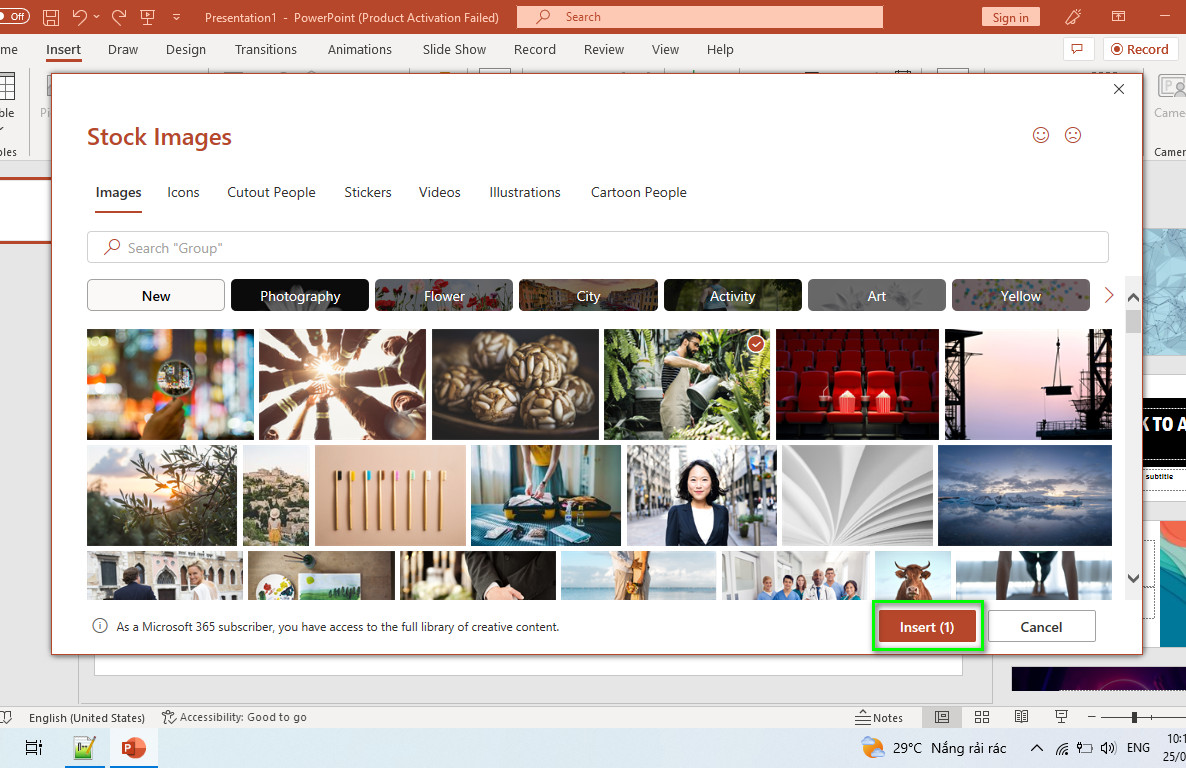Select the Flower category chip

(x=444, y=295)
